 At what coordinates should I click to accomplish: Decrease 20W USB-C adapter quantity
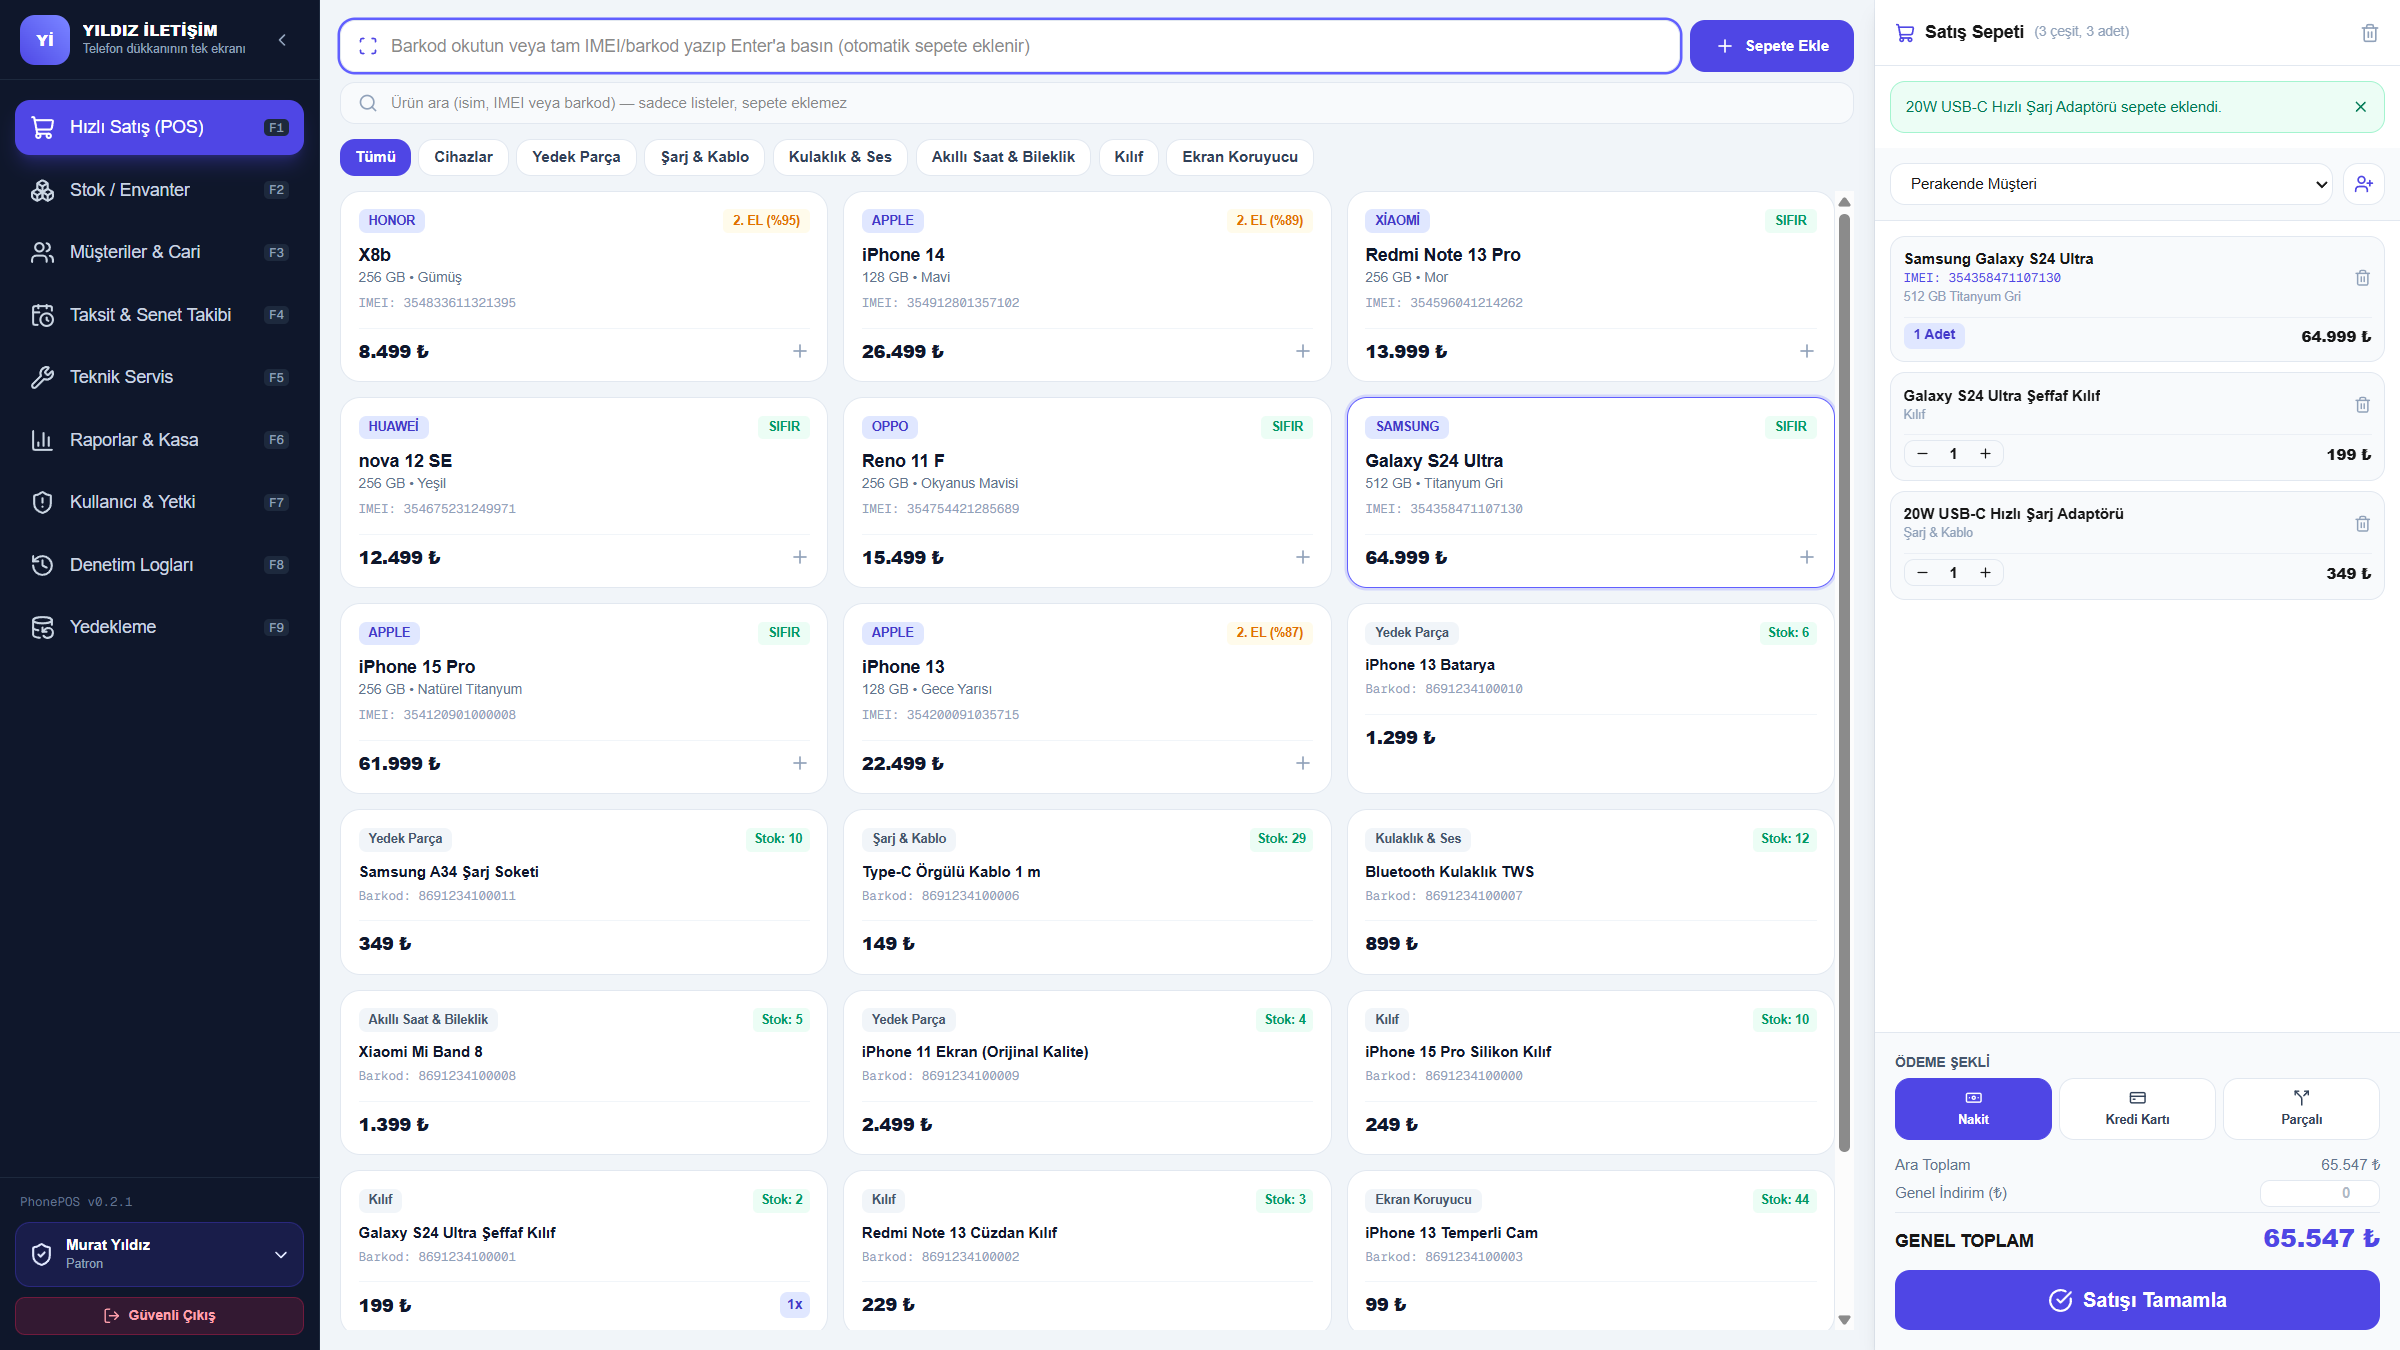pos(1922,573)
